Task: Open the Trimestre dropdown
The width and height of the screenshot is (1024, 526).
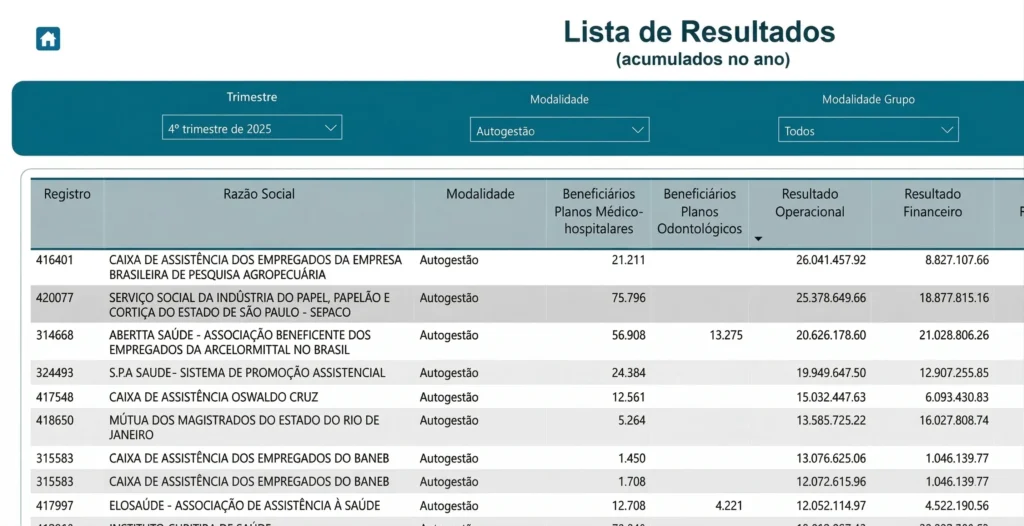Action: [252, 128]
